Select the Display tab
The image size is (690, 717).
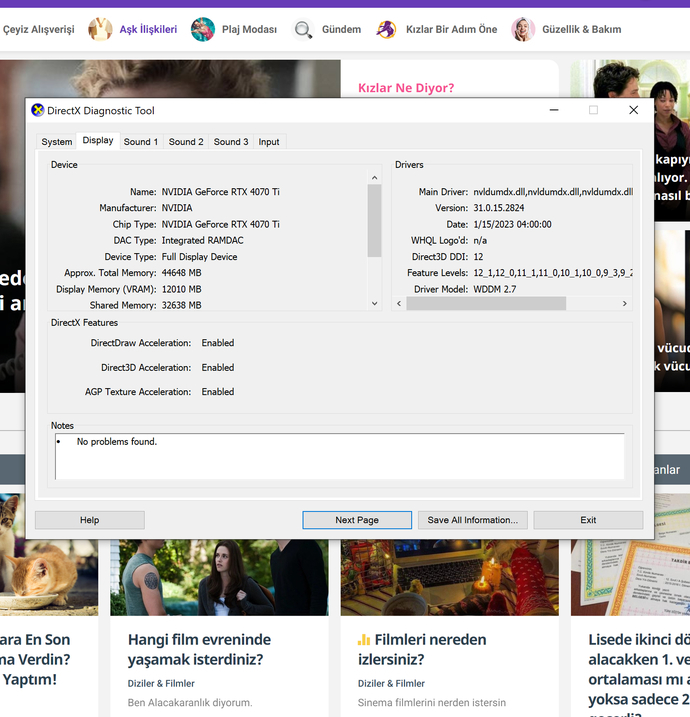(x=98, y=140)
